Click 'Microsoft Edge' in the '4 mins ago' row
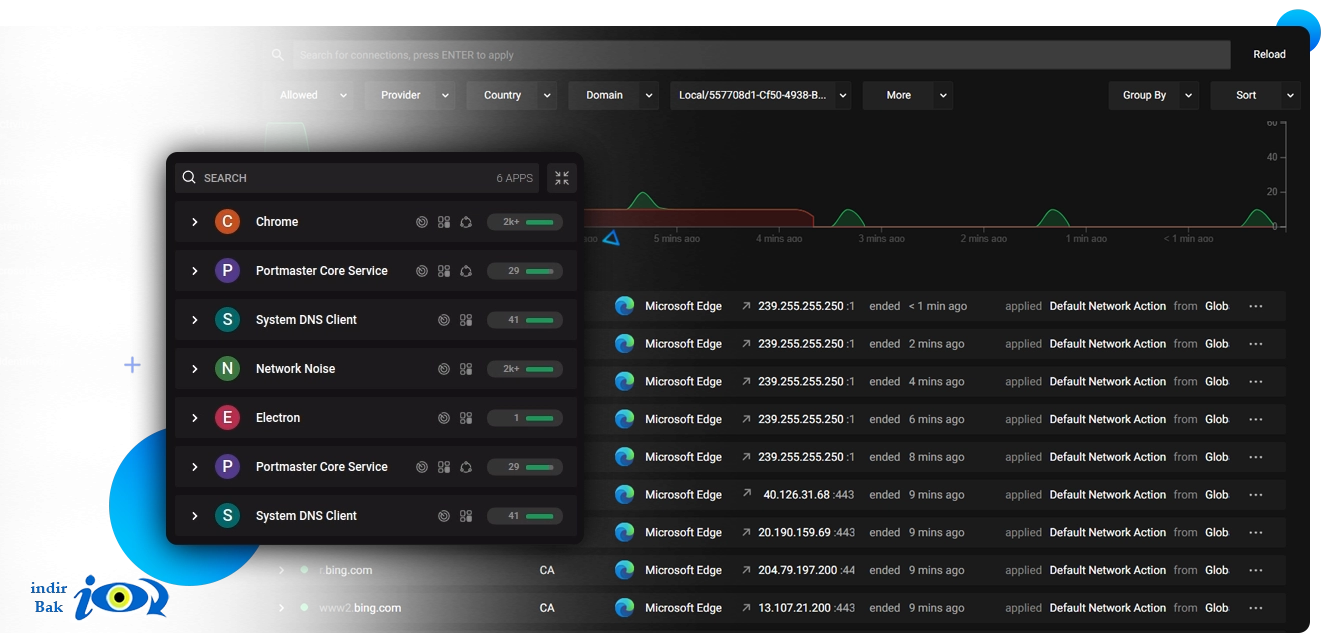 683,382
